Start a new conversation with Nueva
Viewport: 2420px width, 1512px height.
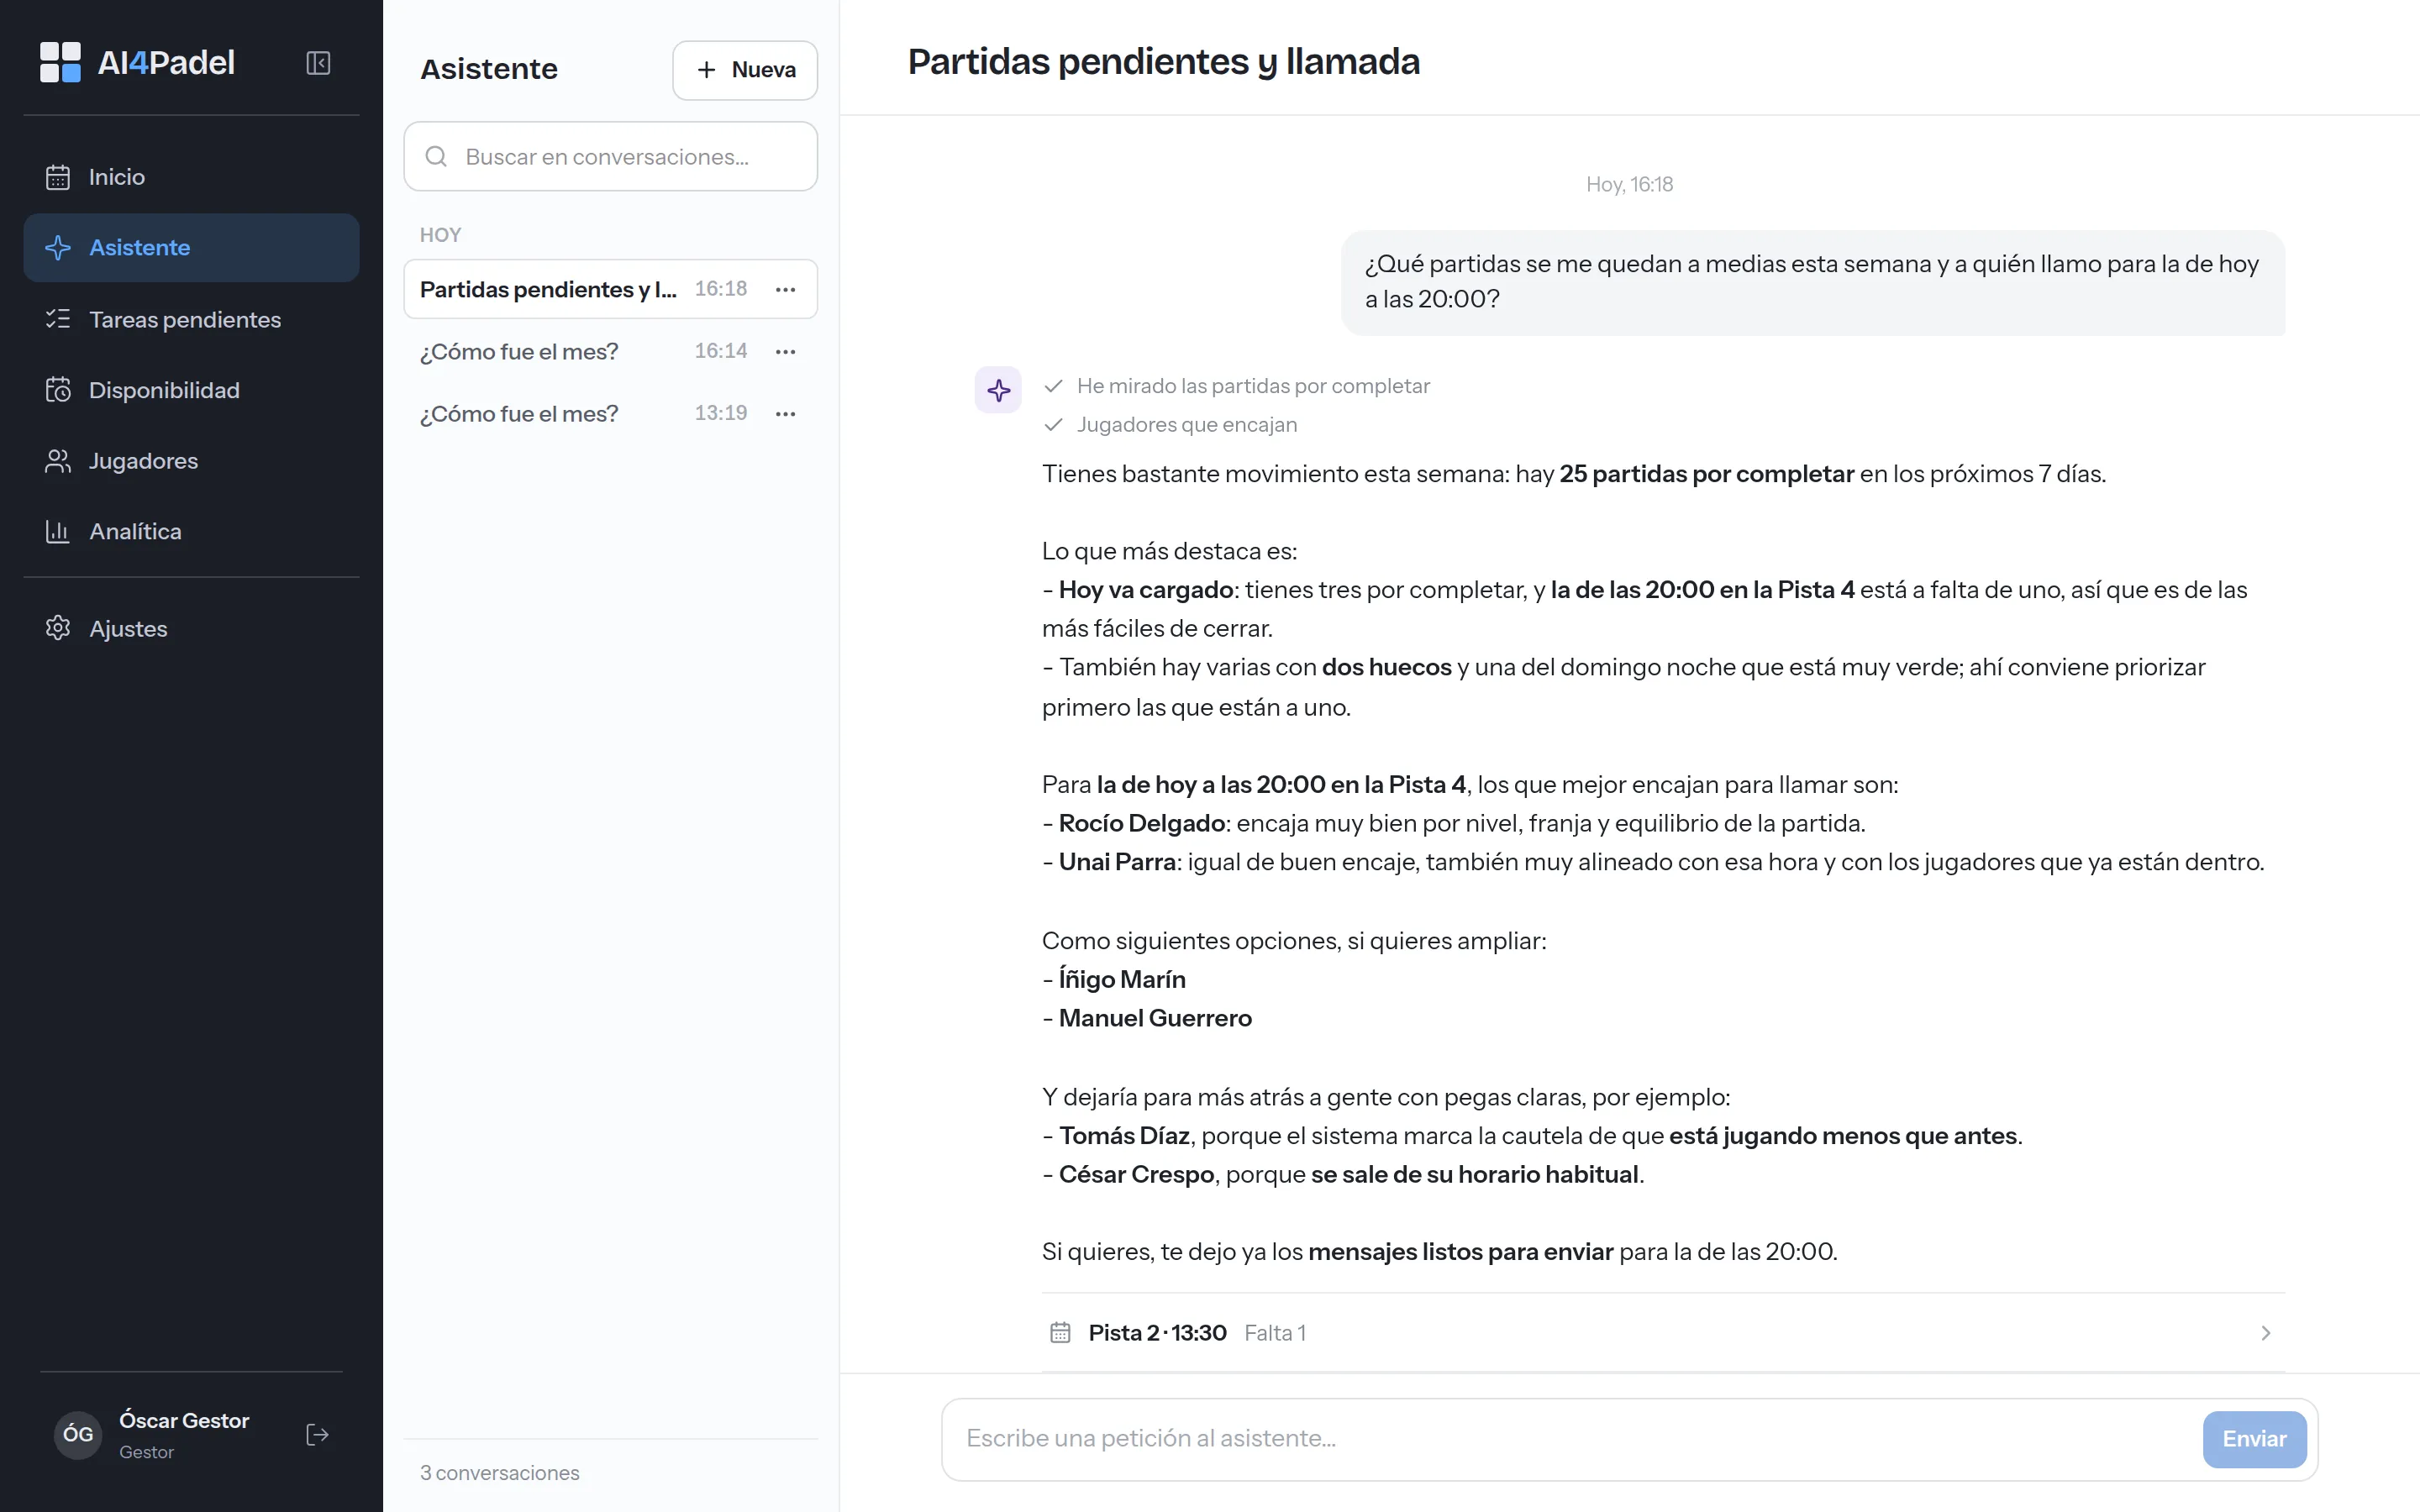pyautogui.click(x=745, y=70)
